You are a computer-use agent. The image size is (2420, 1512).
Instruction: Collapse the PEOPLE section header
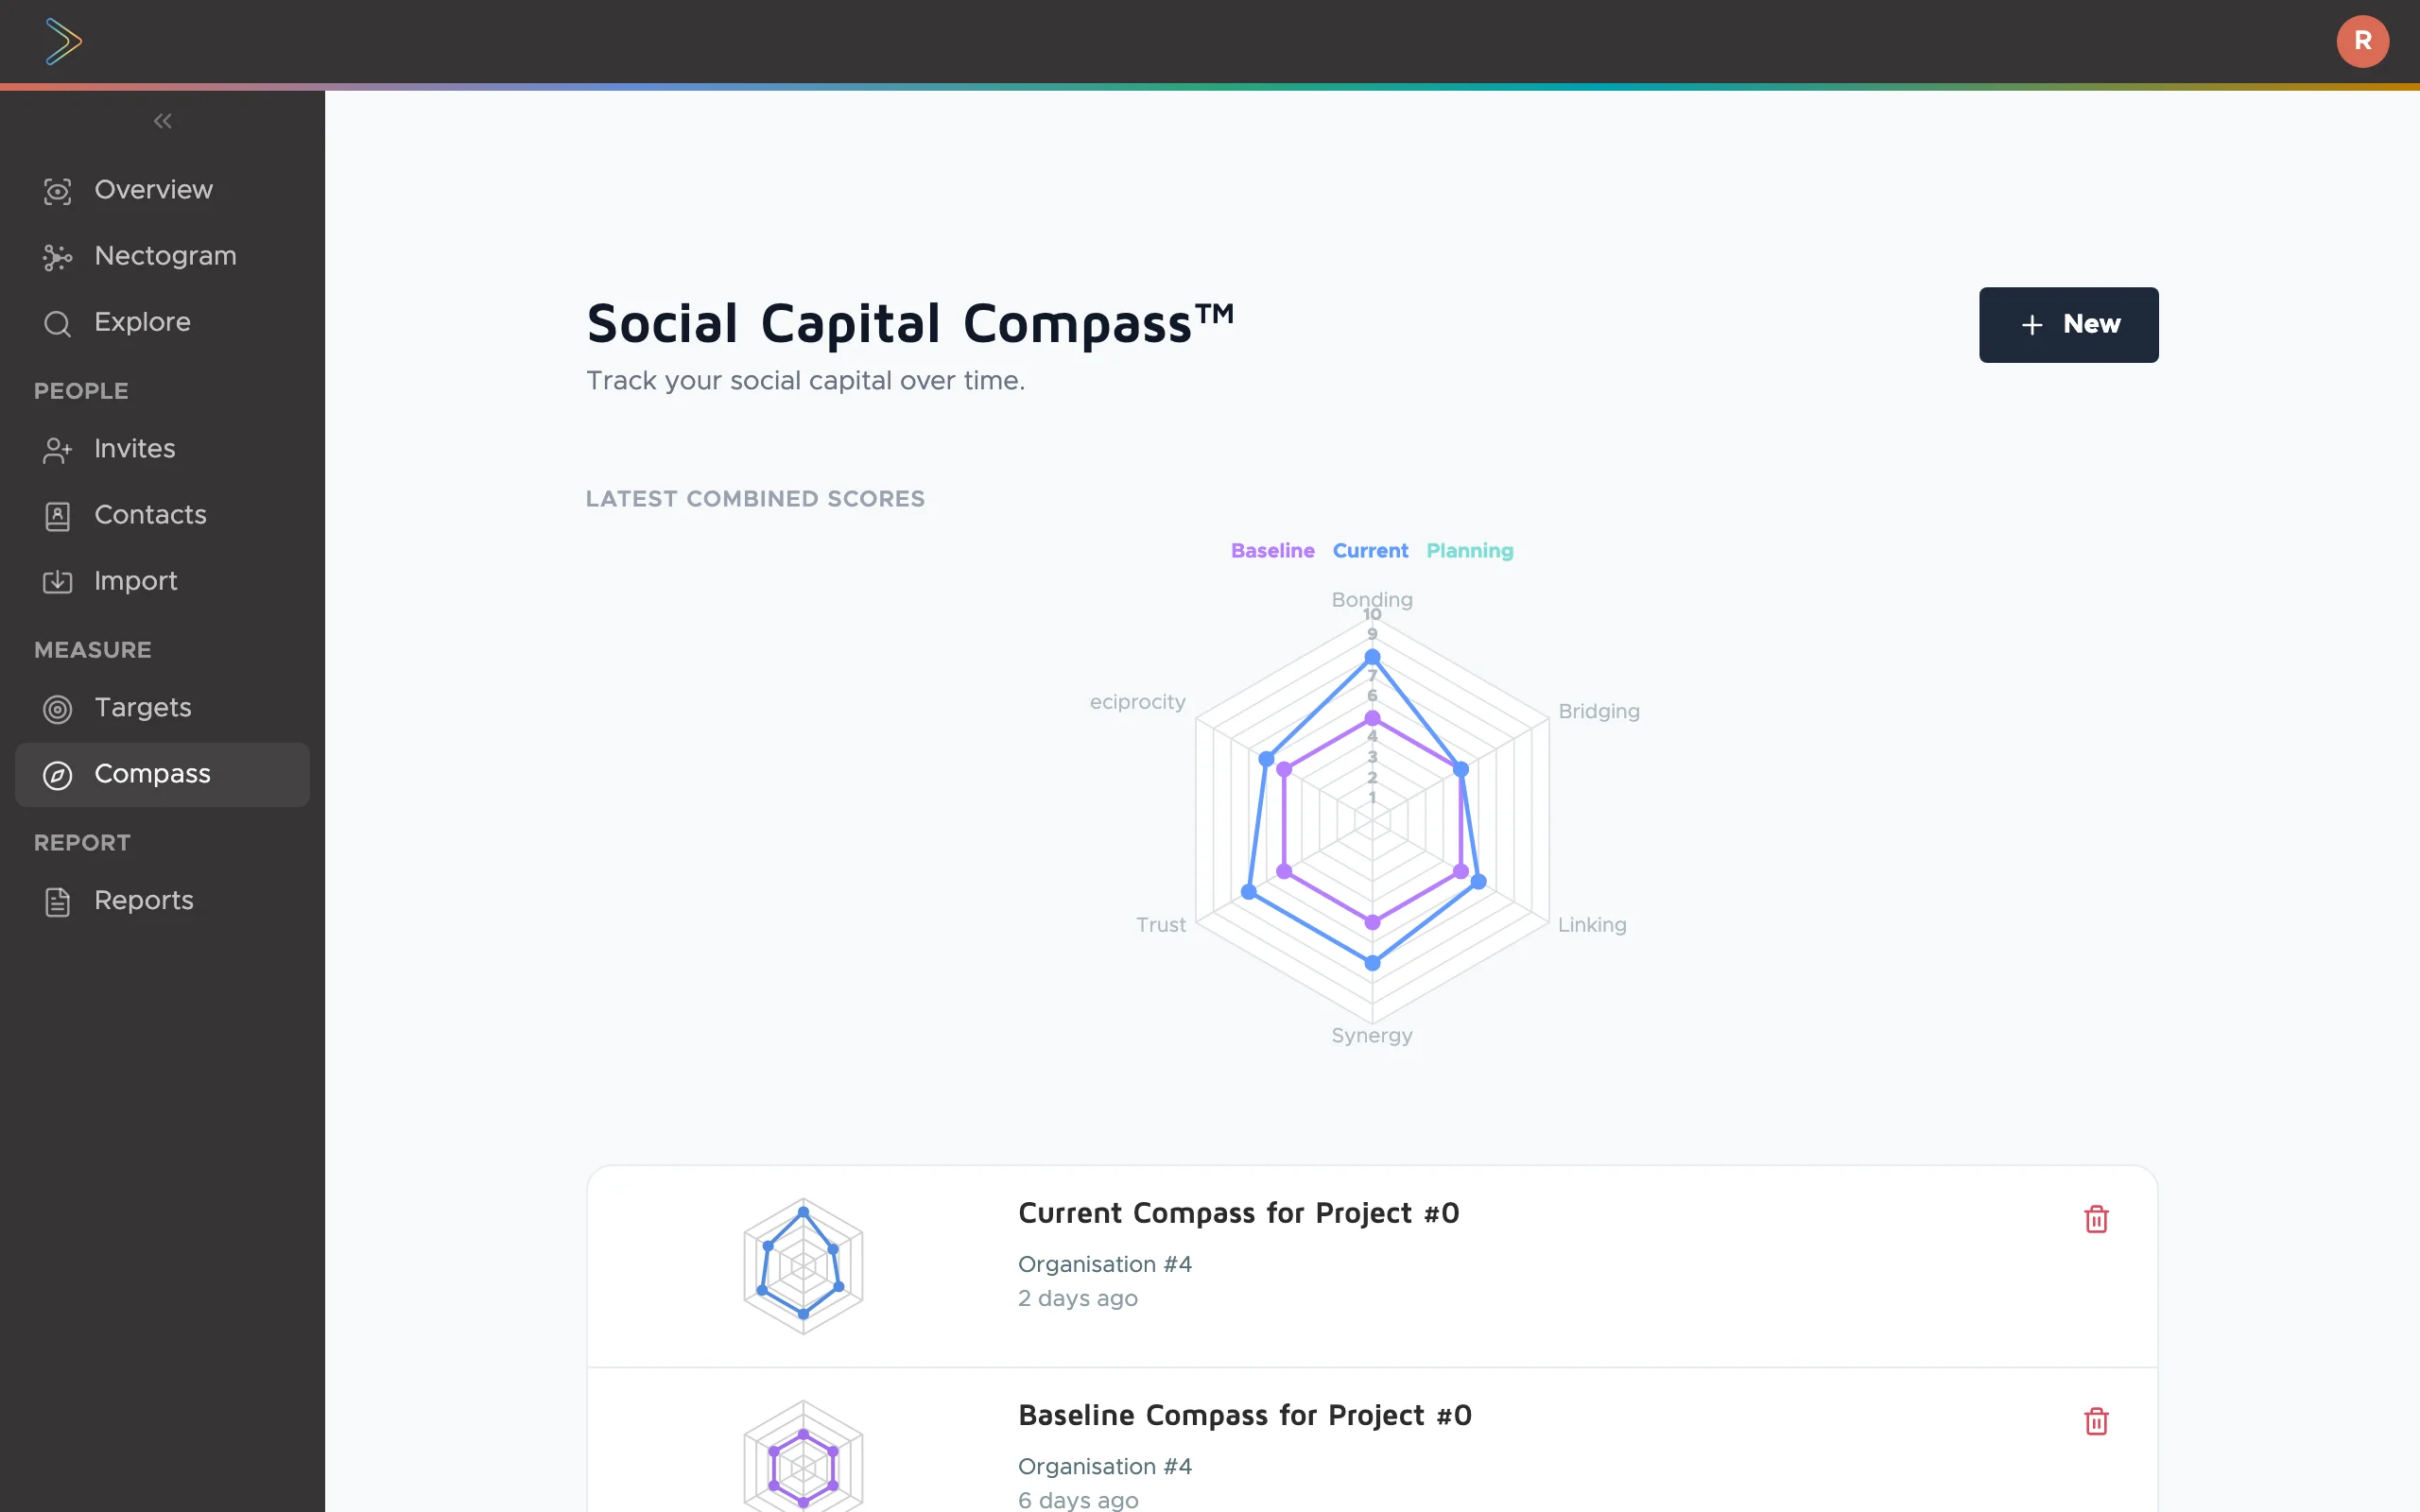pos(81,391)
